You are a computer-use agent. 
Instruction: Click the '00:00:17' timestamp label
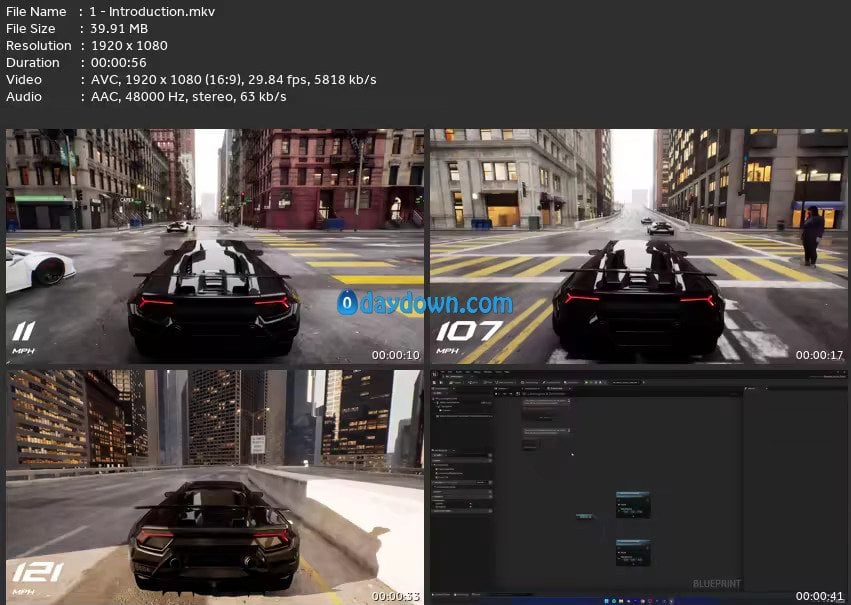(820, 355)
